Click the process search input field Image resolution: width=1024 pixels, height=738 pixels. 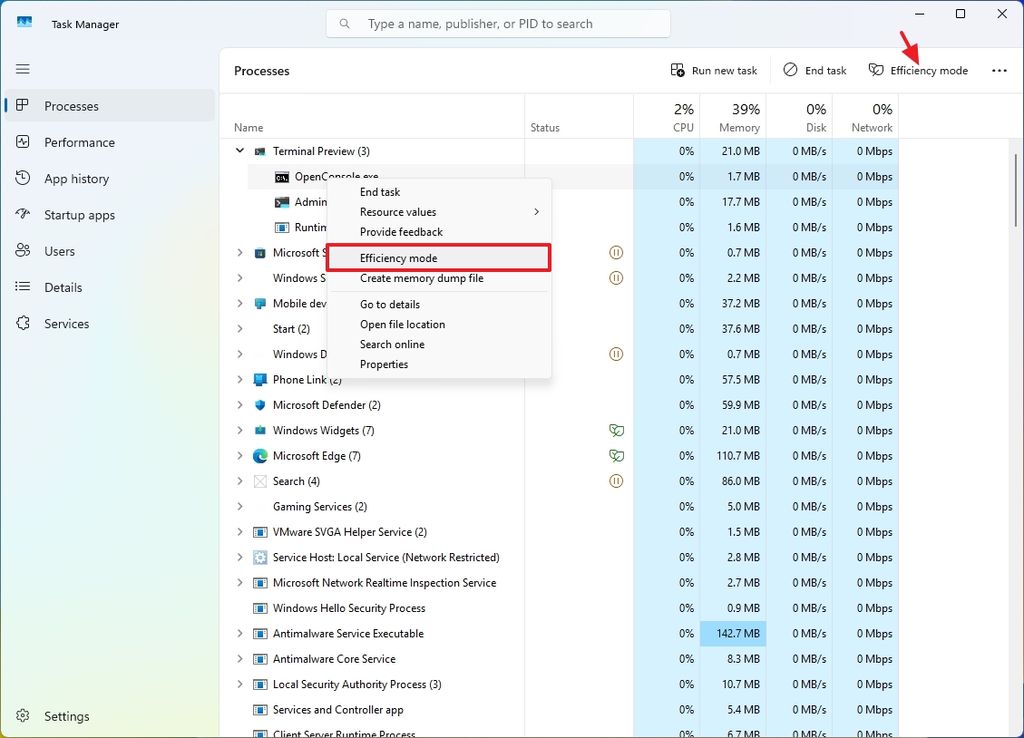tap(498, 24)
